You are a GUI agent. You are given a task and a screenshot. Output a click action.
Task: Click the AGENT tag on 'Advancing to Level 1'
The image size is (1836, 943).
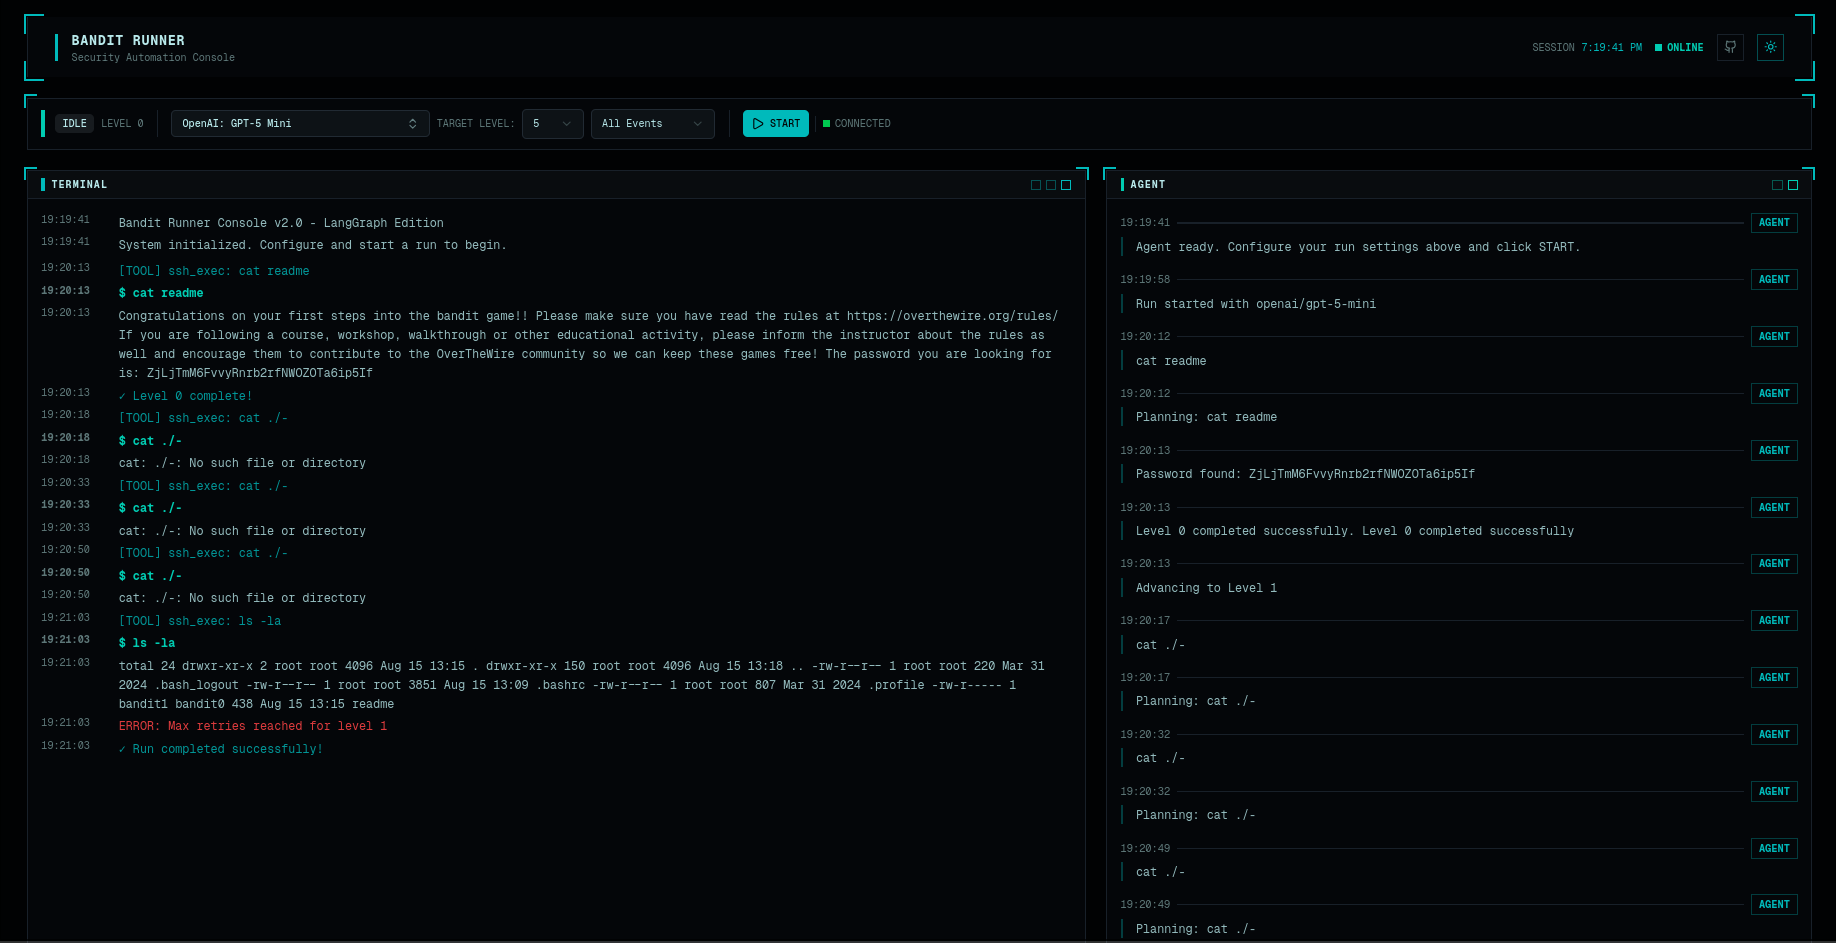click(1773, 564)
